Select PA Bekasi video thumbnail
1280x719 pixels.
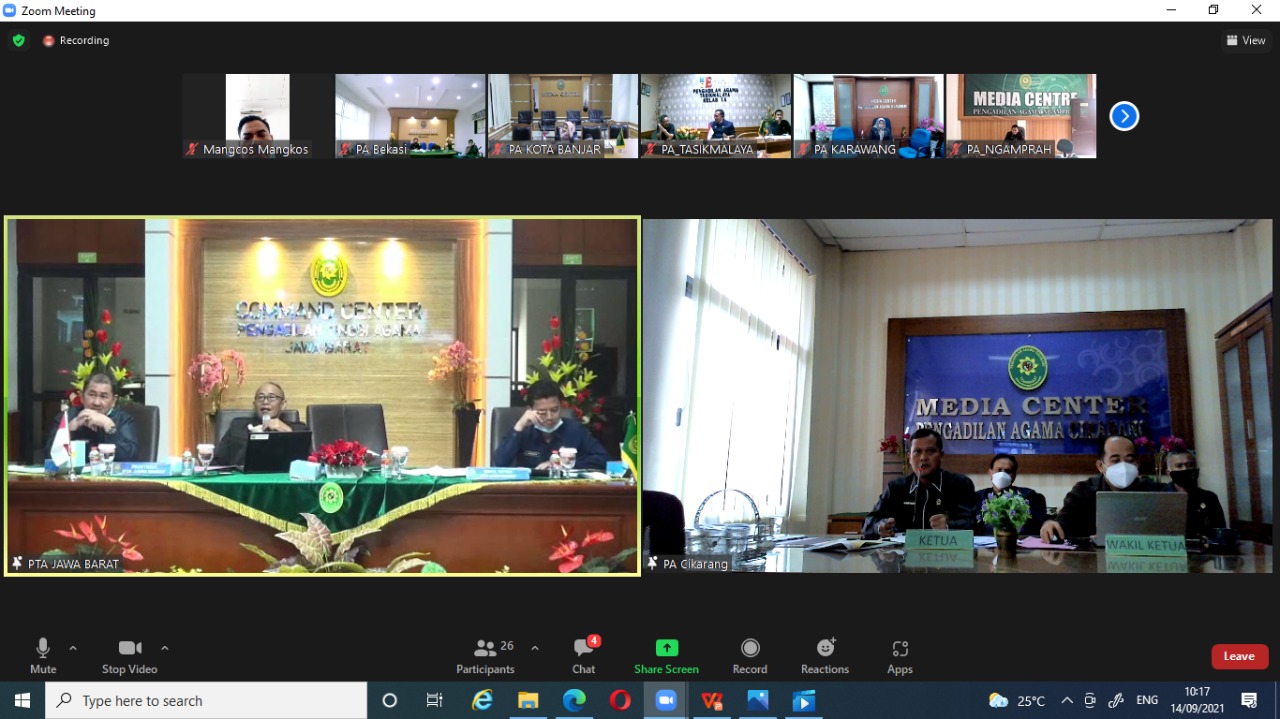pos(410,116)
